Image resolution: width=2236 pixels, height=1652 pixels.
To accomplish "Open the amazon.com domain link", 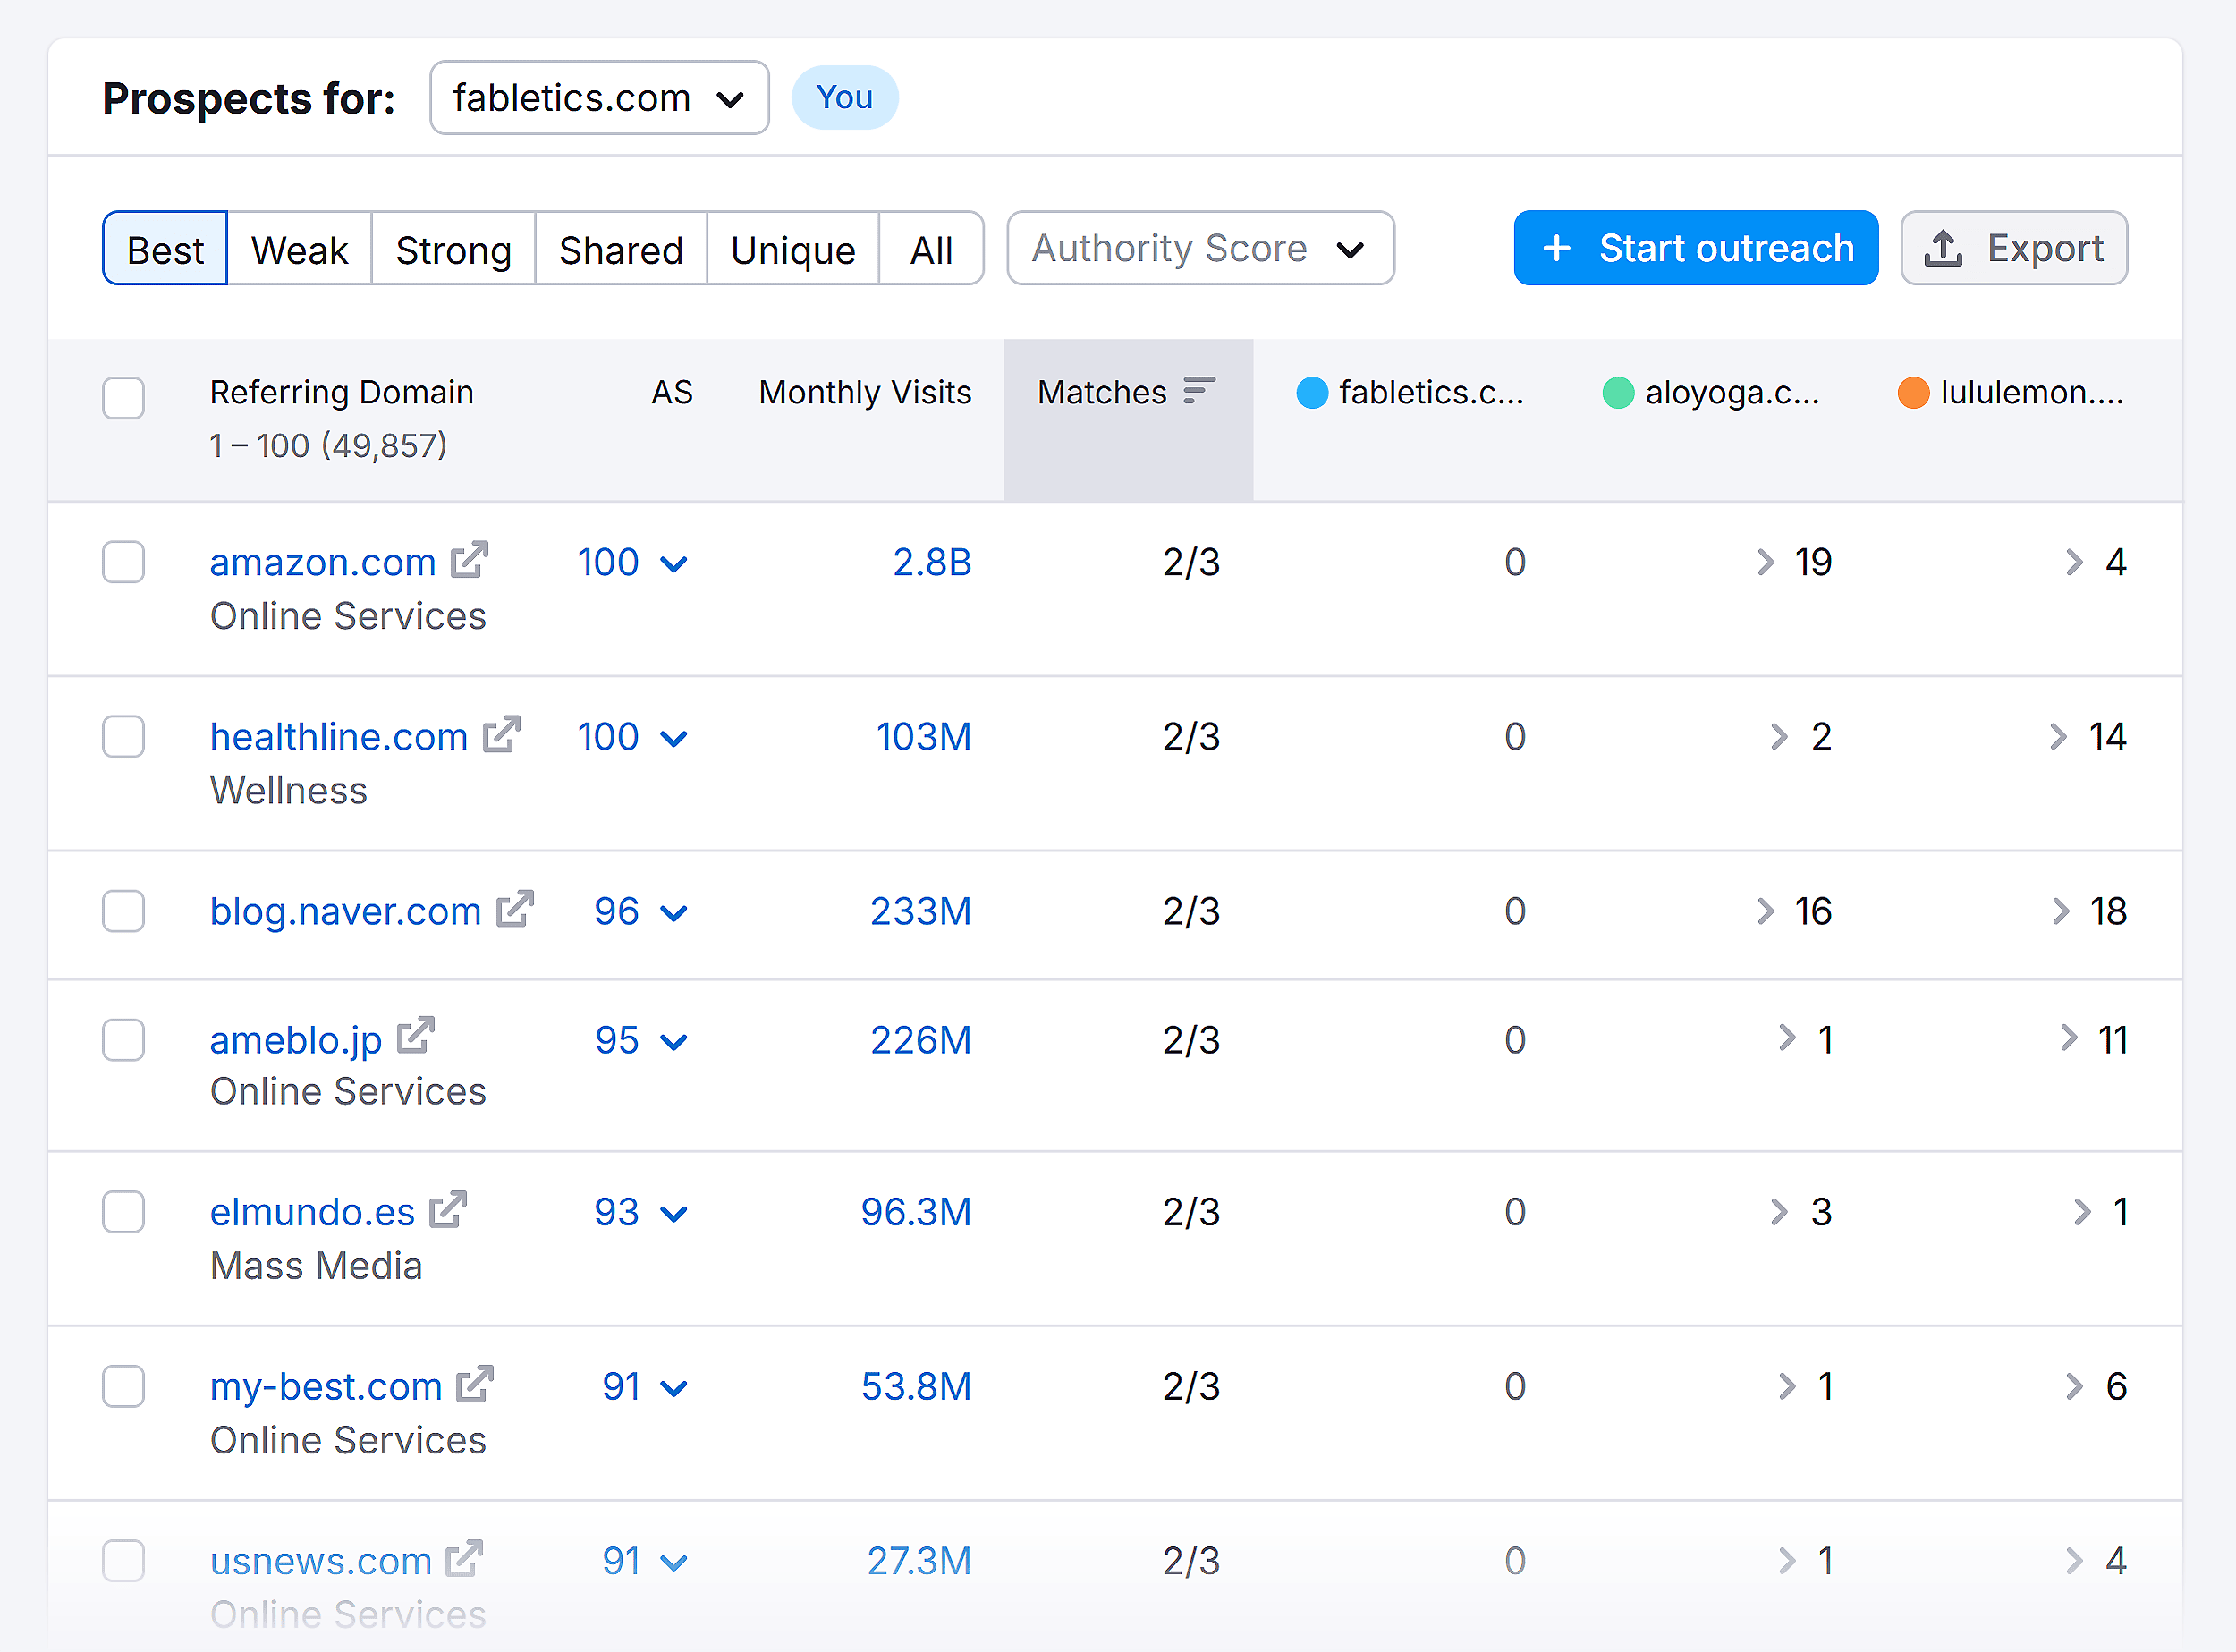I will tap(322, 562).
